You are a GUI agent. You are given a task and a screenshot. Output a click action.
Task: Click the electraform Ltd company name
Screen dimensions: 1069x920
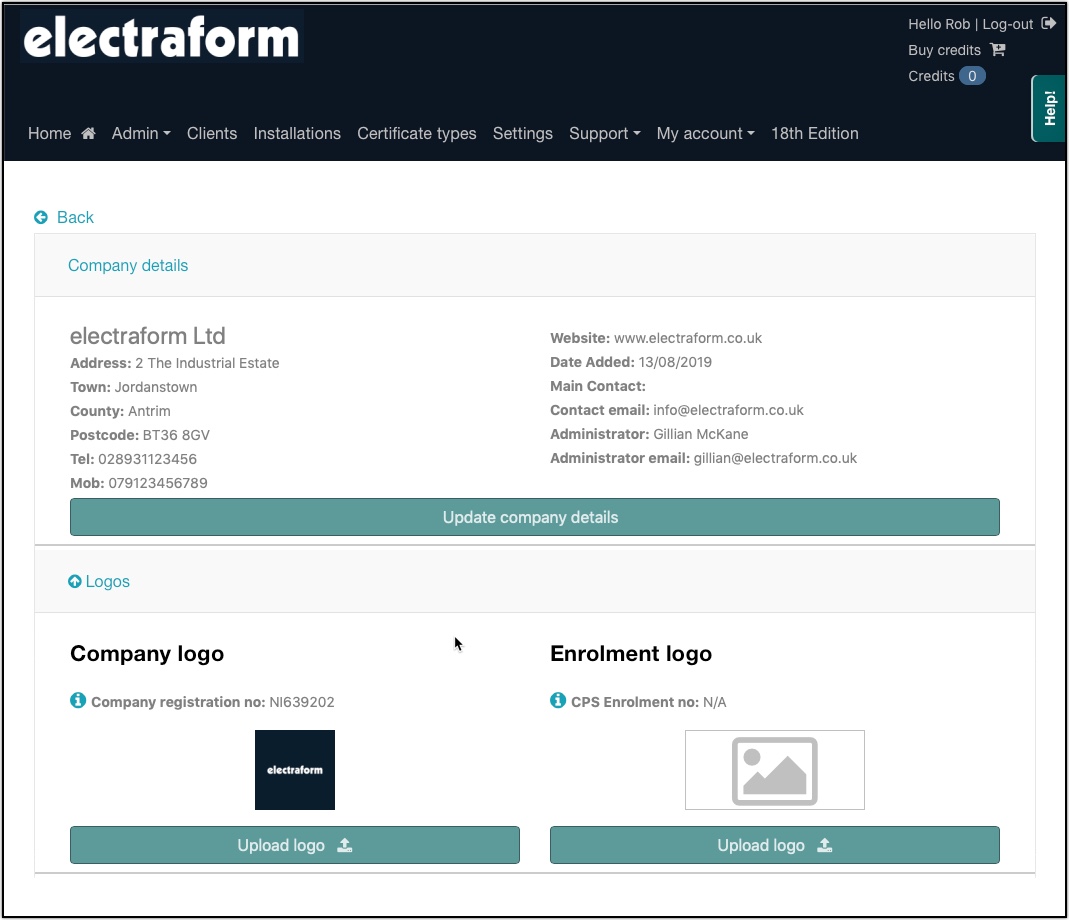click(x=147, y=336)
